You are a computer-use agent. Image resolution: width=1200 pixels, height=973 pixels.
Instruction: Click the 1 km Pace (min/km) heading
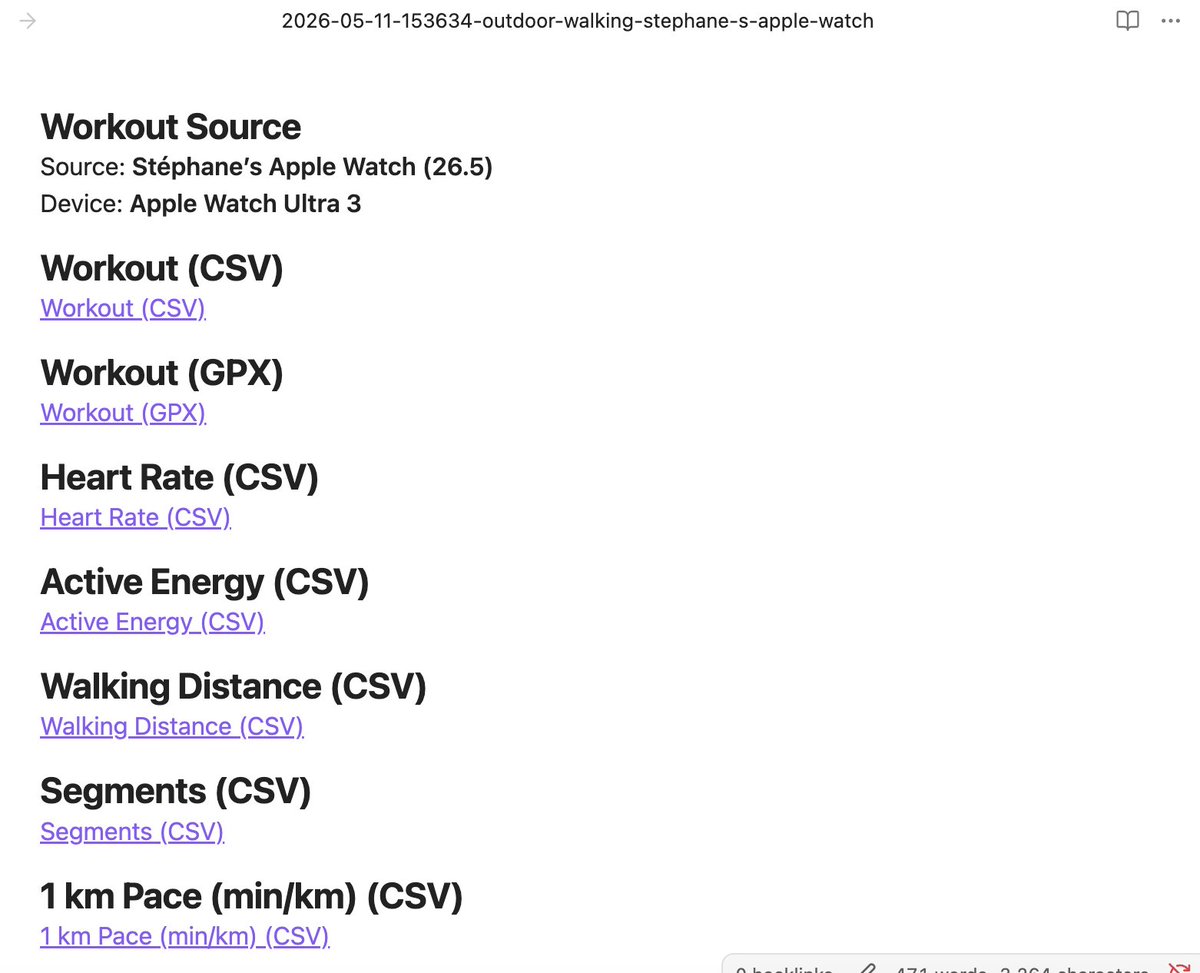click(x=252, y=897)
